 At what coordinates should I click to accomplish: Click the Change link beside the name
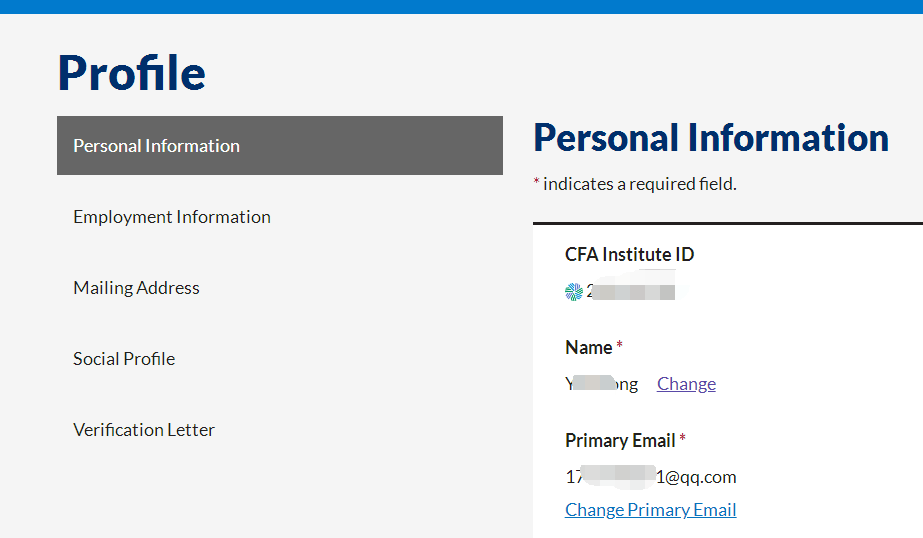click(686, 384)
